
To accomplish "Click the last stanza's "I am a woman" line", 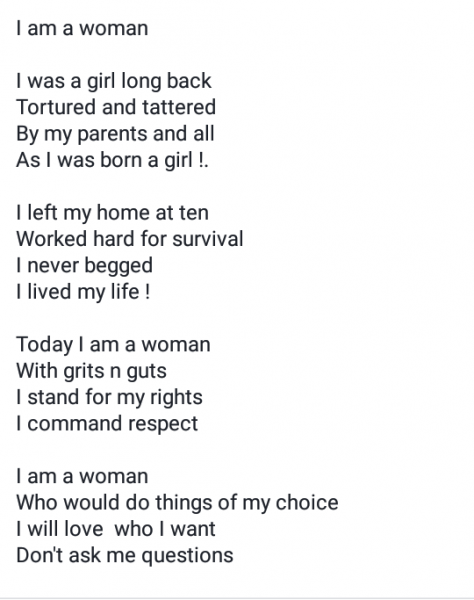I will tap(82, 476).
